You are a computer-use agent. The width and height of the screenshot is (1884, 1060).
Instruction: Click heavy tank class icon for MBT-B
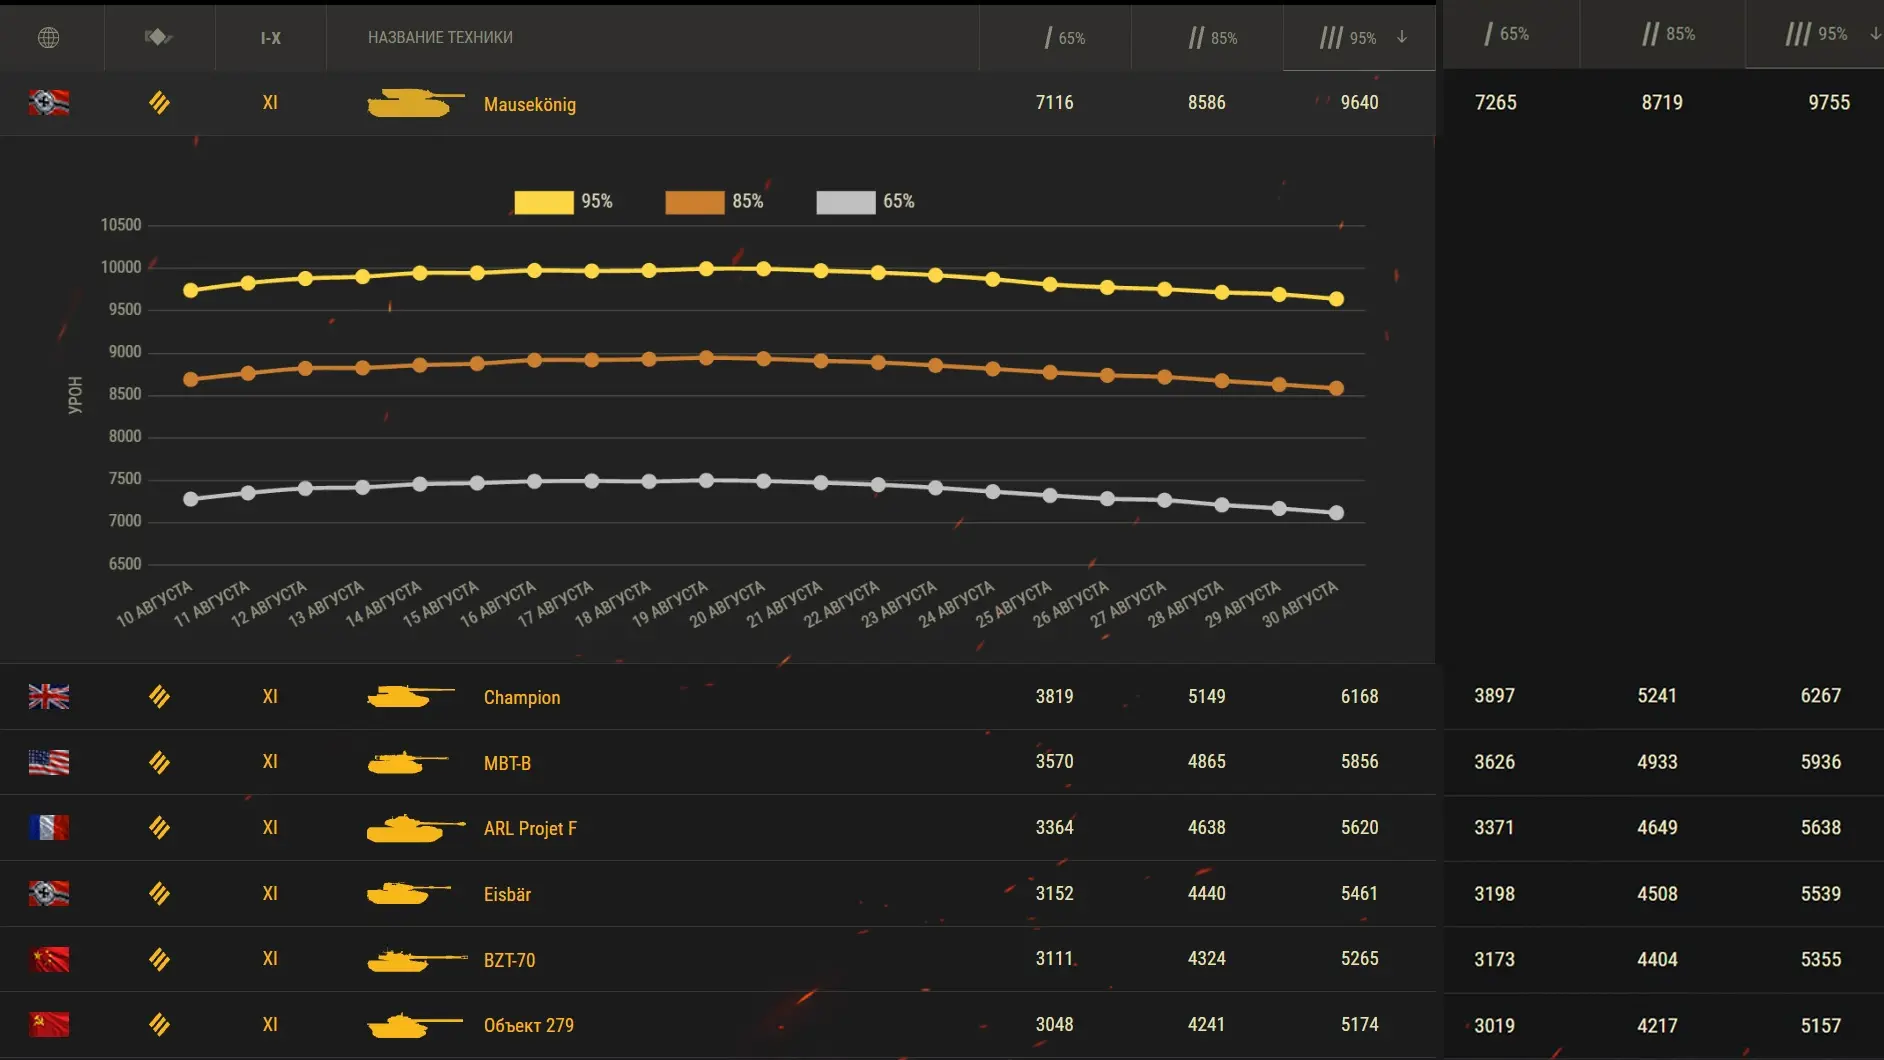[159, 762]
